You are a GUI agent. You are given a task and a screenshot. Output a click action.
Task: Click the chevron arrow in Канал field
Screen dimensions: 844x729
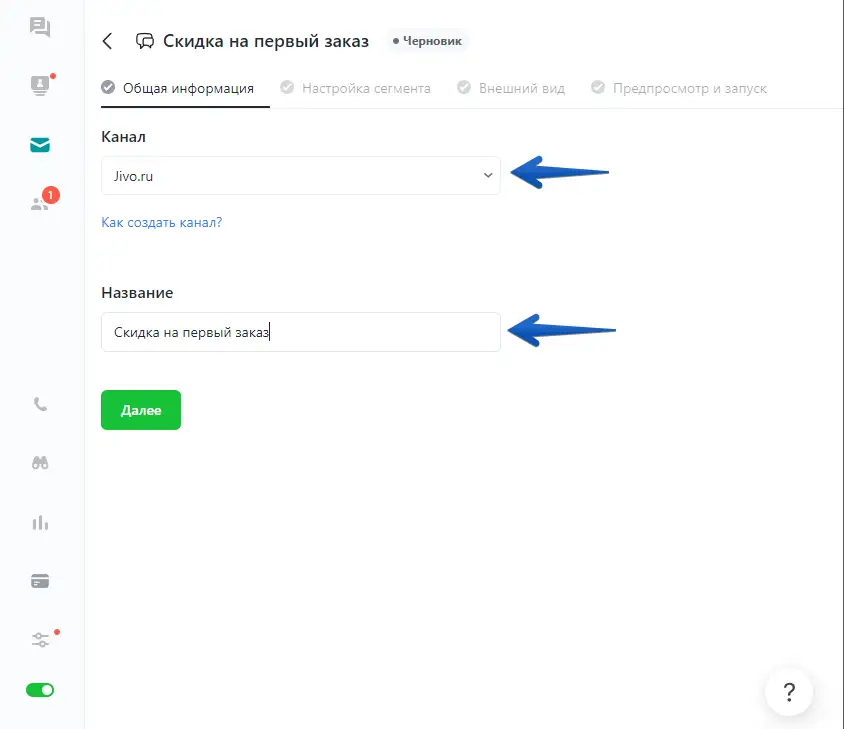[x=488, y=175]
